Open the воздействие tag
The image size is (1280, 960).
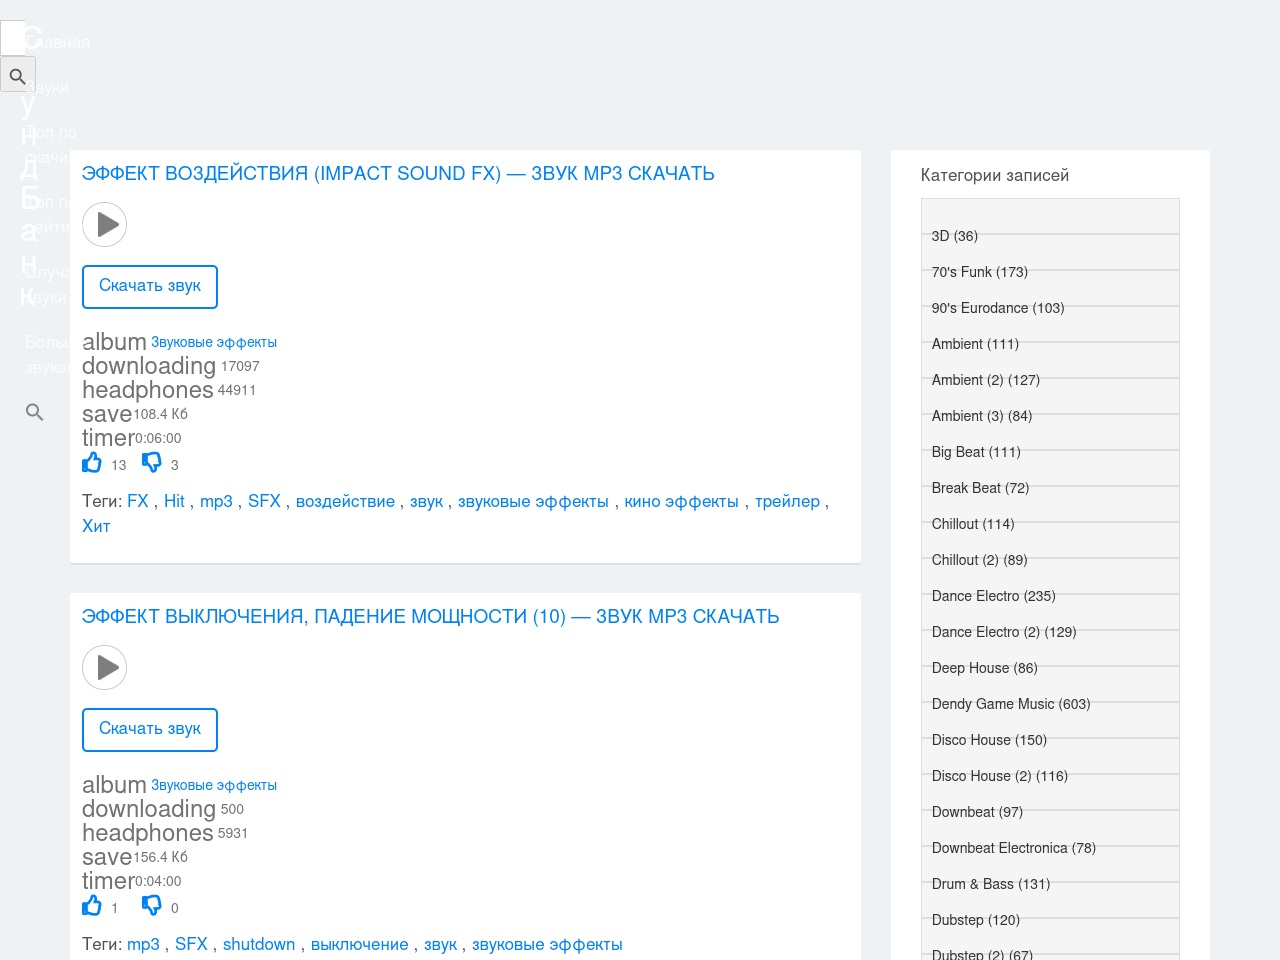[345, 501]
